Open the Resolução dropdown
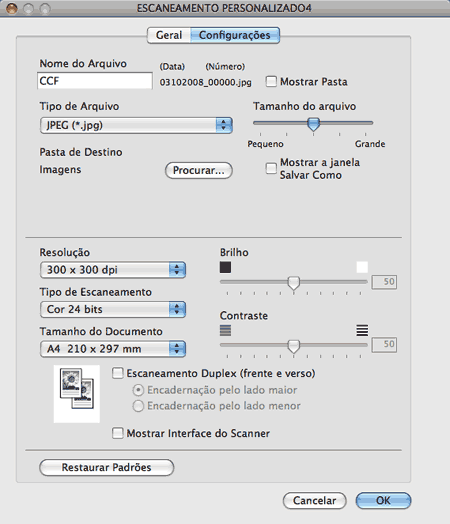 tap(113, 270)
